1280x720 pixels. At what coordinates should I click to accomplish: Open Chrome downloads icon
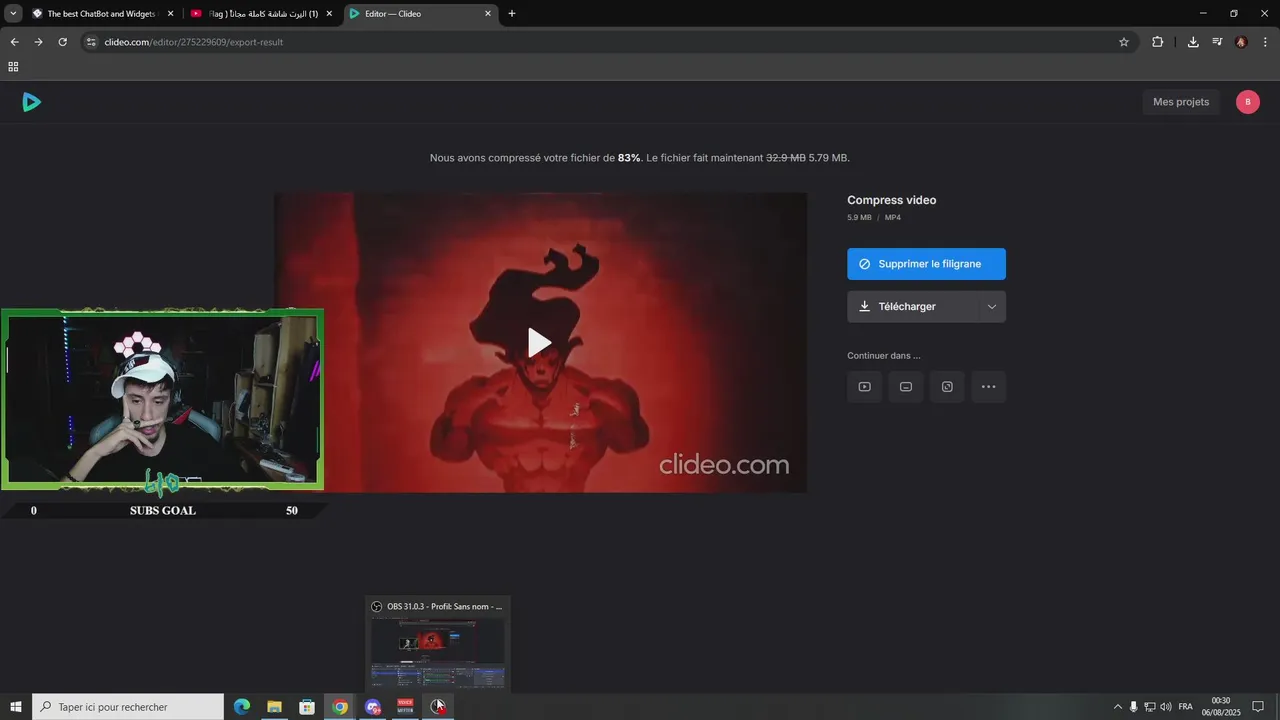(x=1193, y=42)
